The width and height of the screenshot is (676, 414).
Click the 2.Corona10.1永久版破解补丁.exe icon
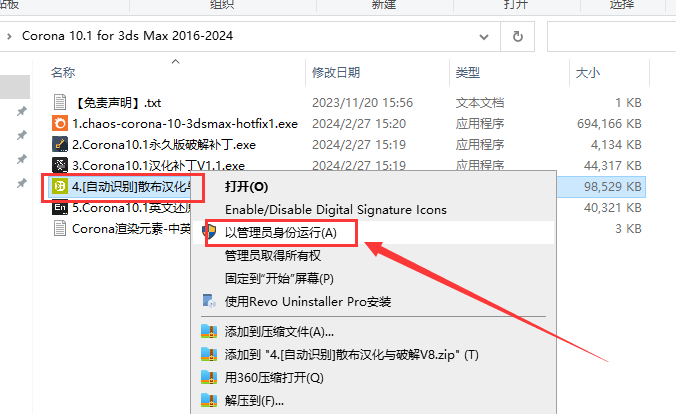[60, 144]
